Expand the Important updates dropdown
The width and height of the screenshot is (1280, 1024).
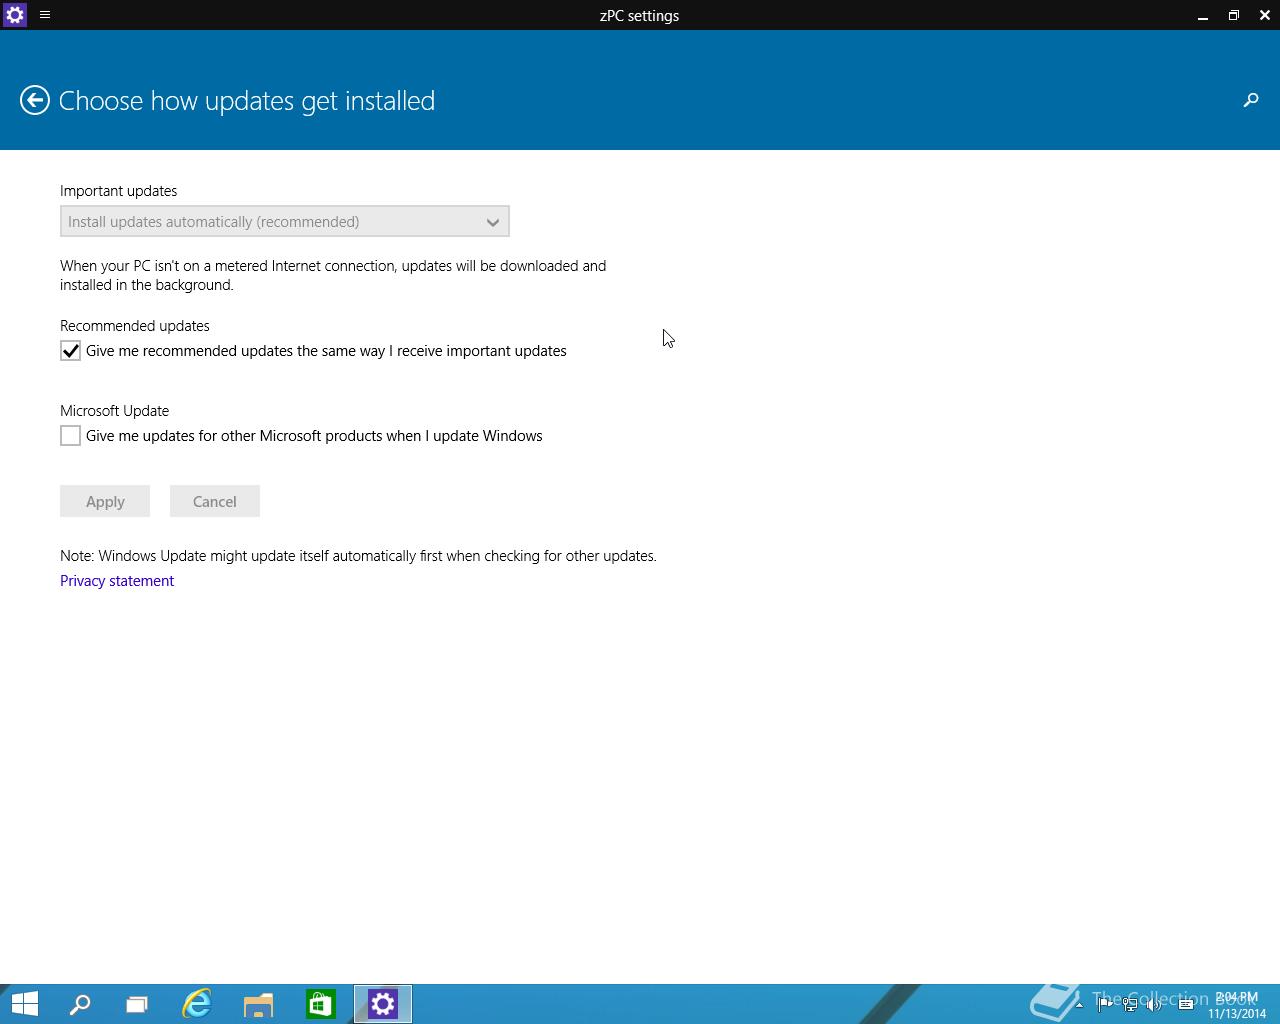tap(285, 221)
